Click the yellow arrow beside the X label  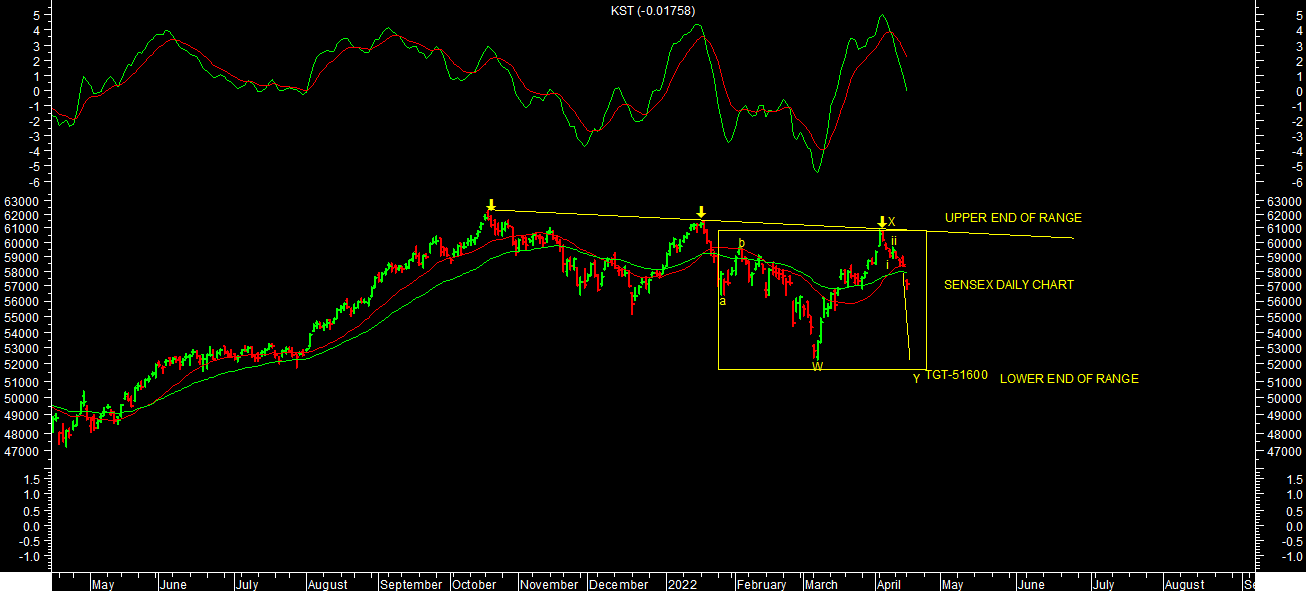click(x=881, y=222)
